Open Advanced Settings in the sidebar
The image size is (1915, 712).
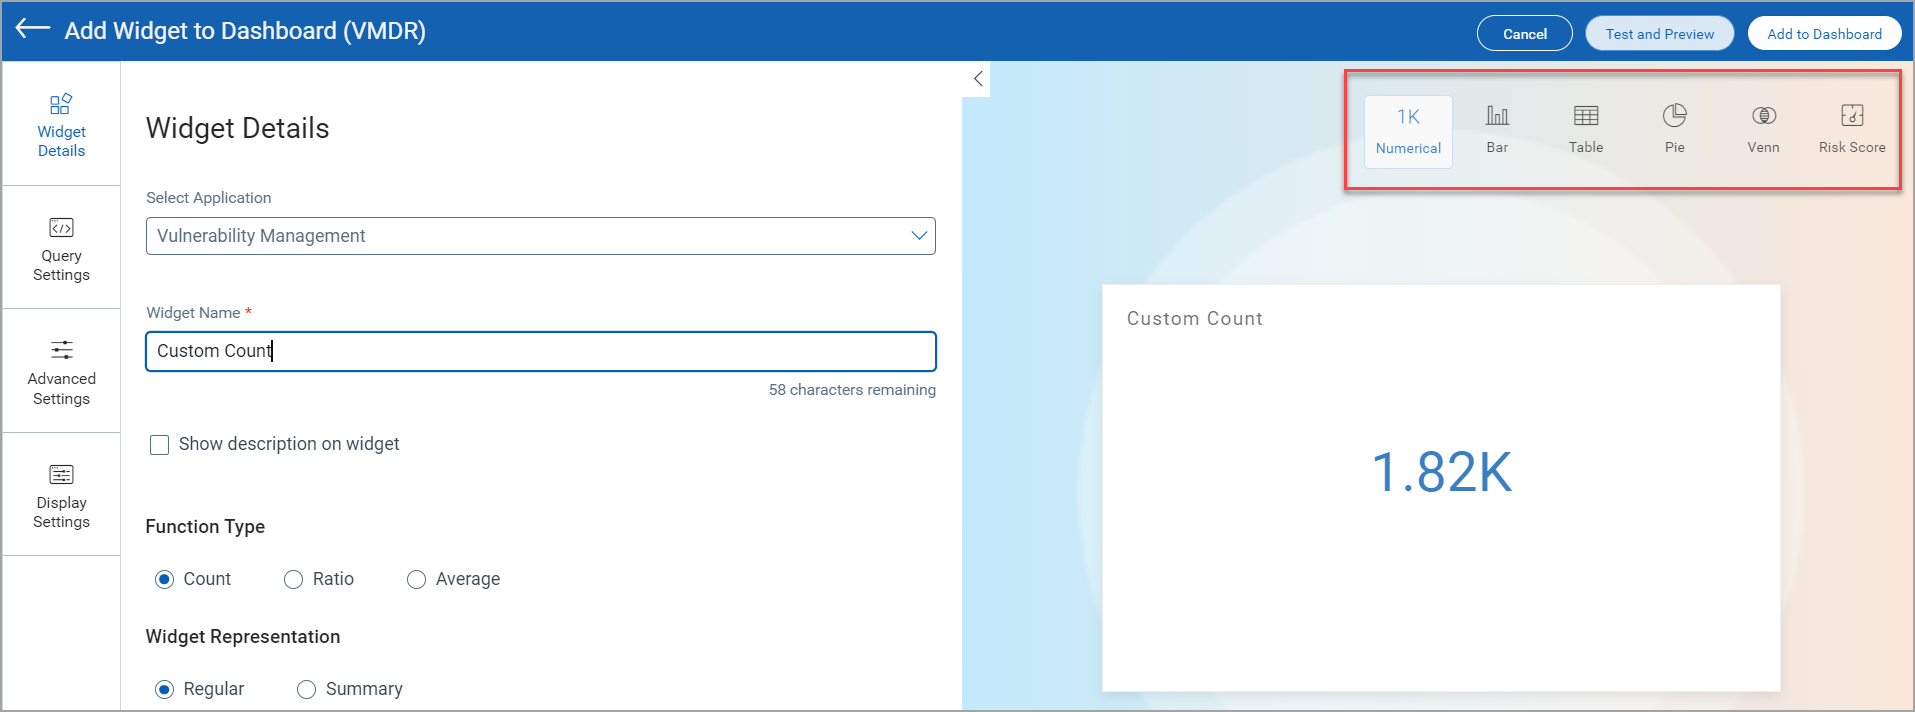61,372
